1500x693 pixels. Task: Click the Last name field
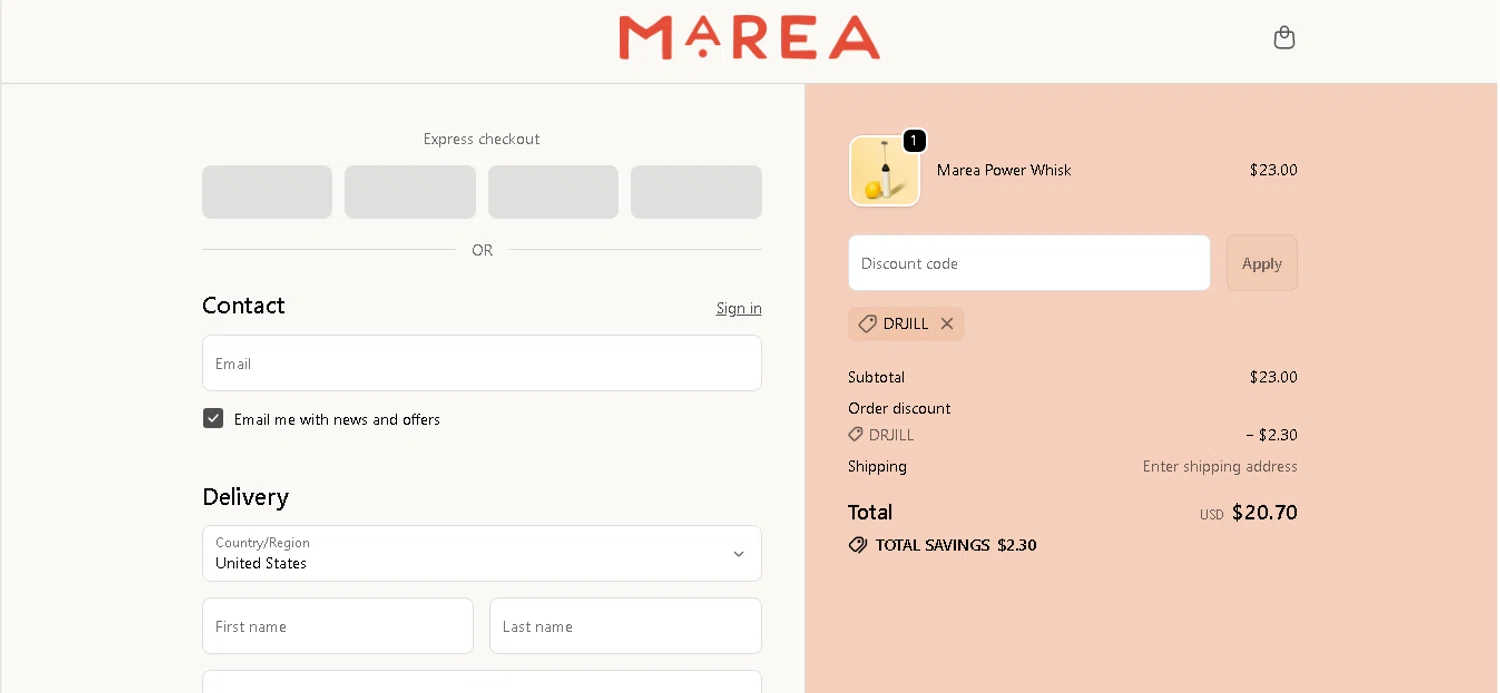coord(626,626)
